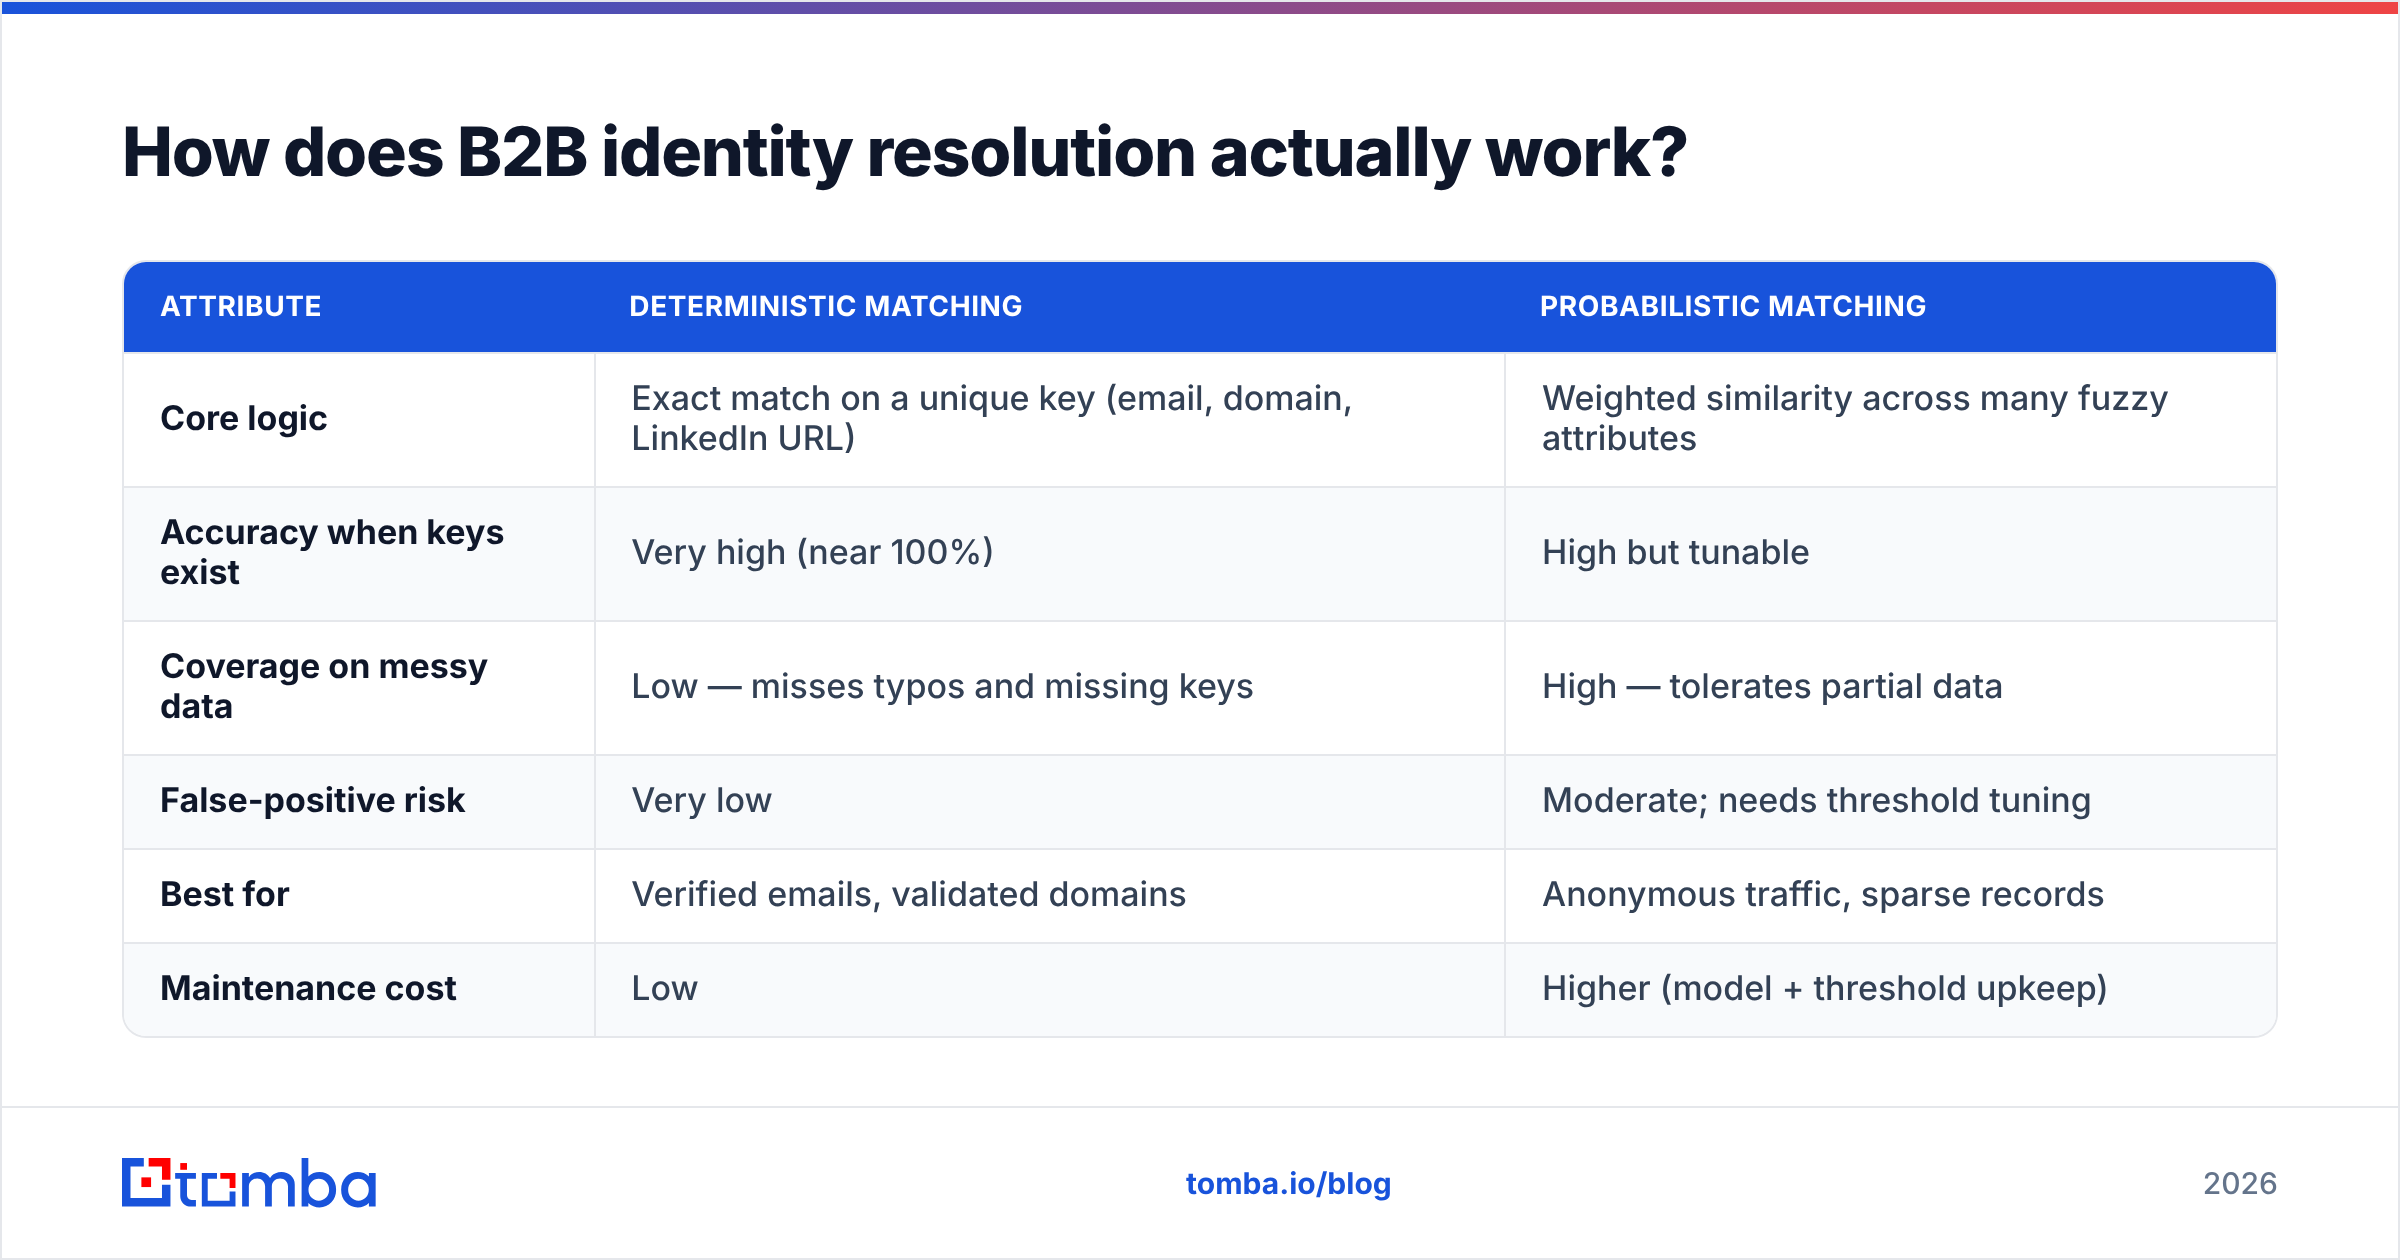
Task: Open the tomba.io/blog link
Action: (1288, 1184)
